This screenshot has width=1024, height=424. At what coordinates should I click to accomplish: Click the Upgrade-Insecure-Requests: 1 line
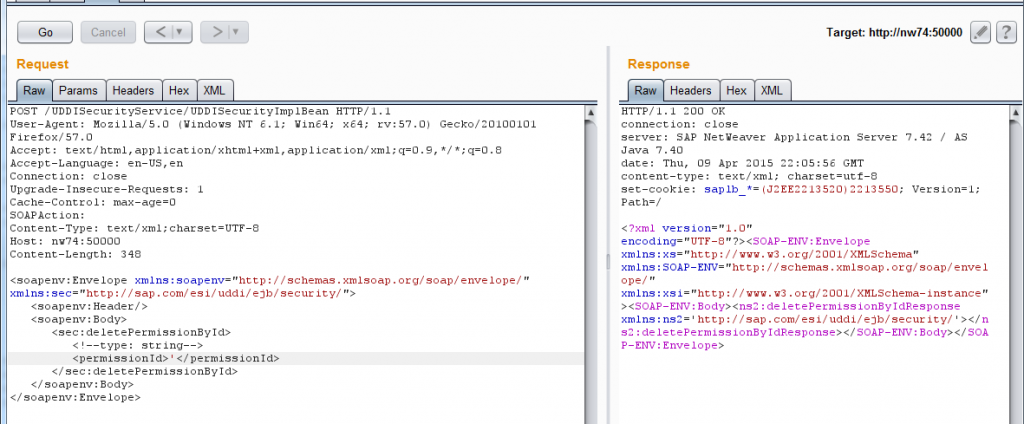[x=107, y=189]
